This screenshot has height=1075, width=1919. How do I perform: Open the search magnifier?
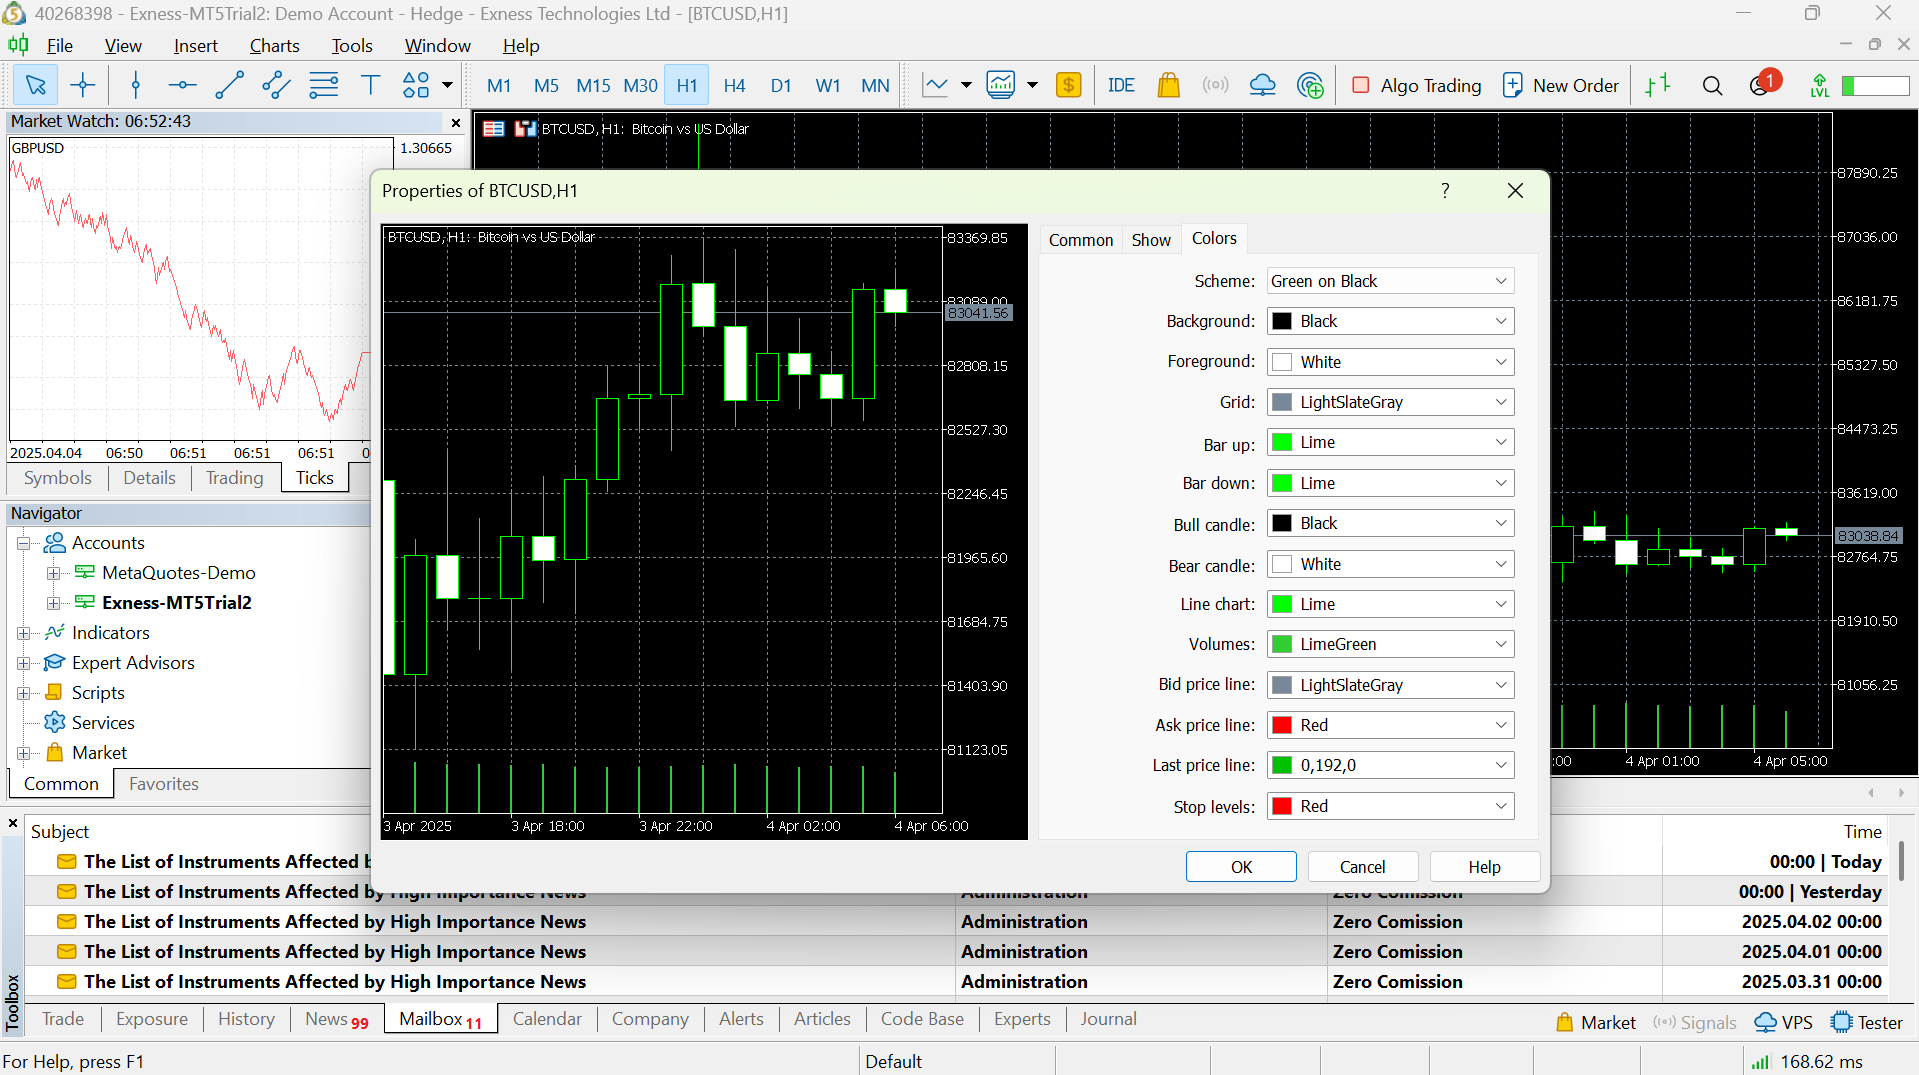[1712, 85]
